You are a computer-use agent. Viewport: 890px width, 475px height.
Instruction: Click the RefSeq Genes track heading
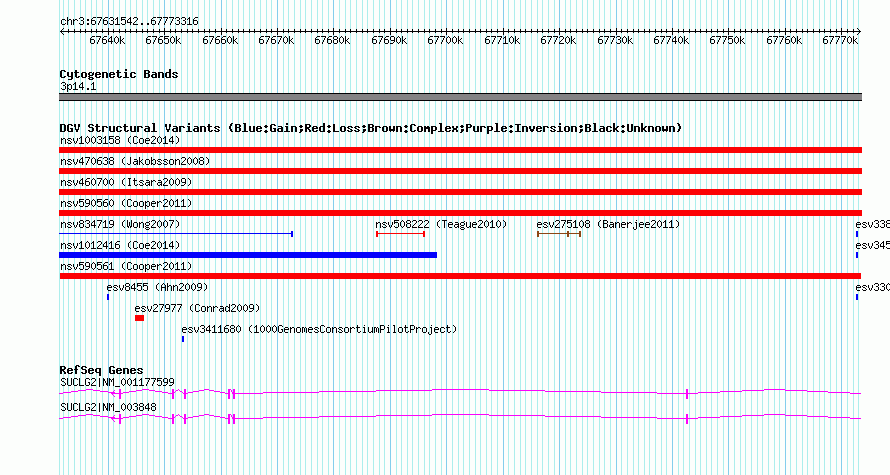coord(101,370)
